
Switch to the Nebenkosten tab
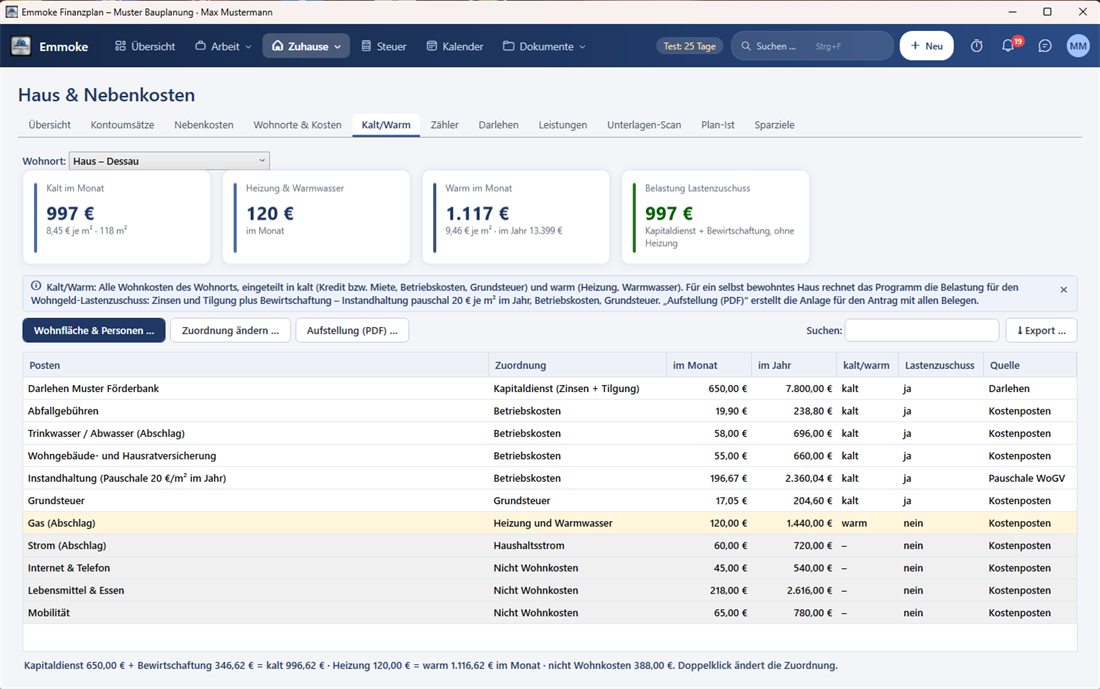point(203,125)
